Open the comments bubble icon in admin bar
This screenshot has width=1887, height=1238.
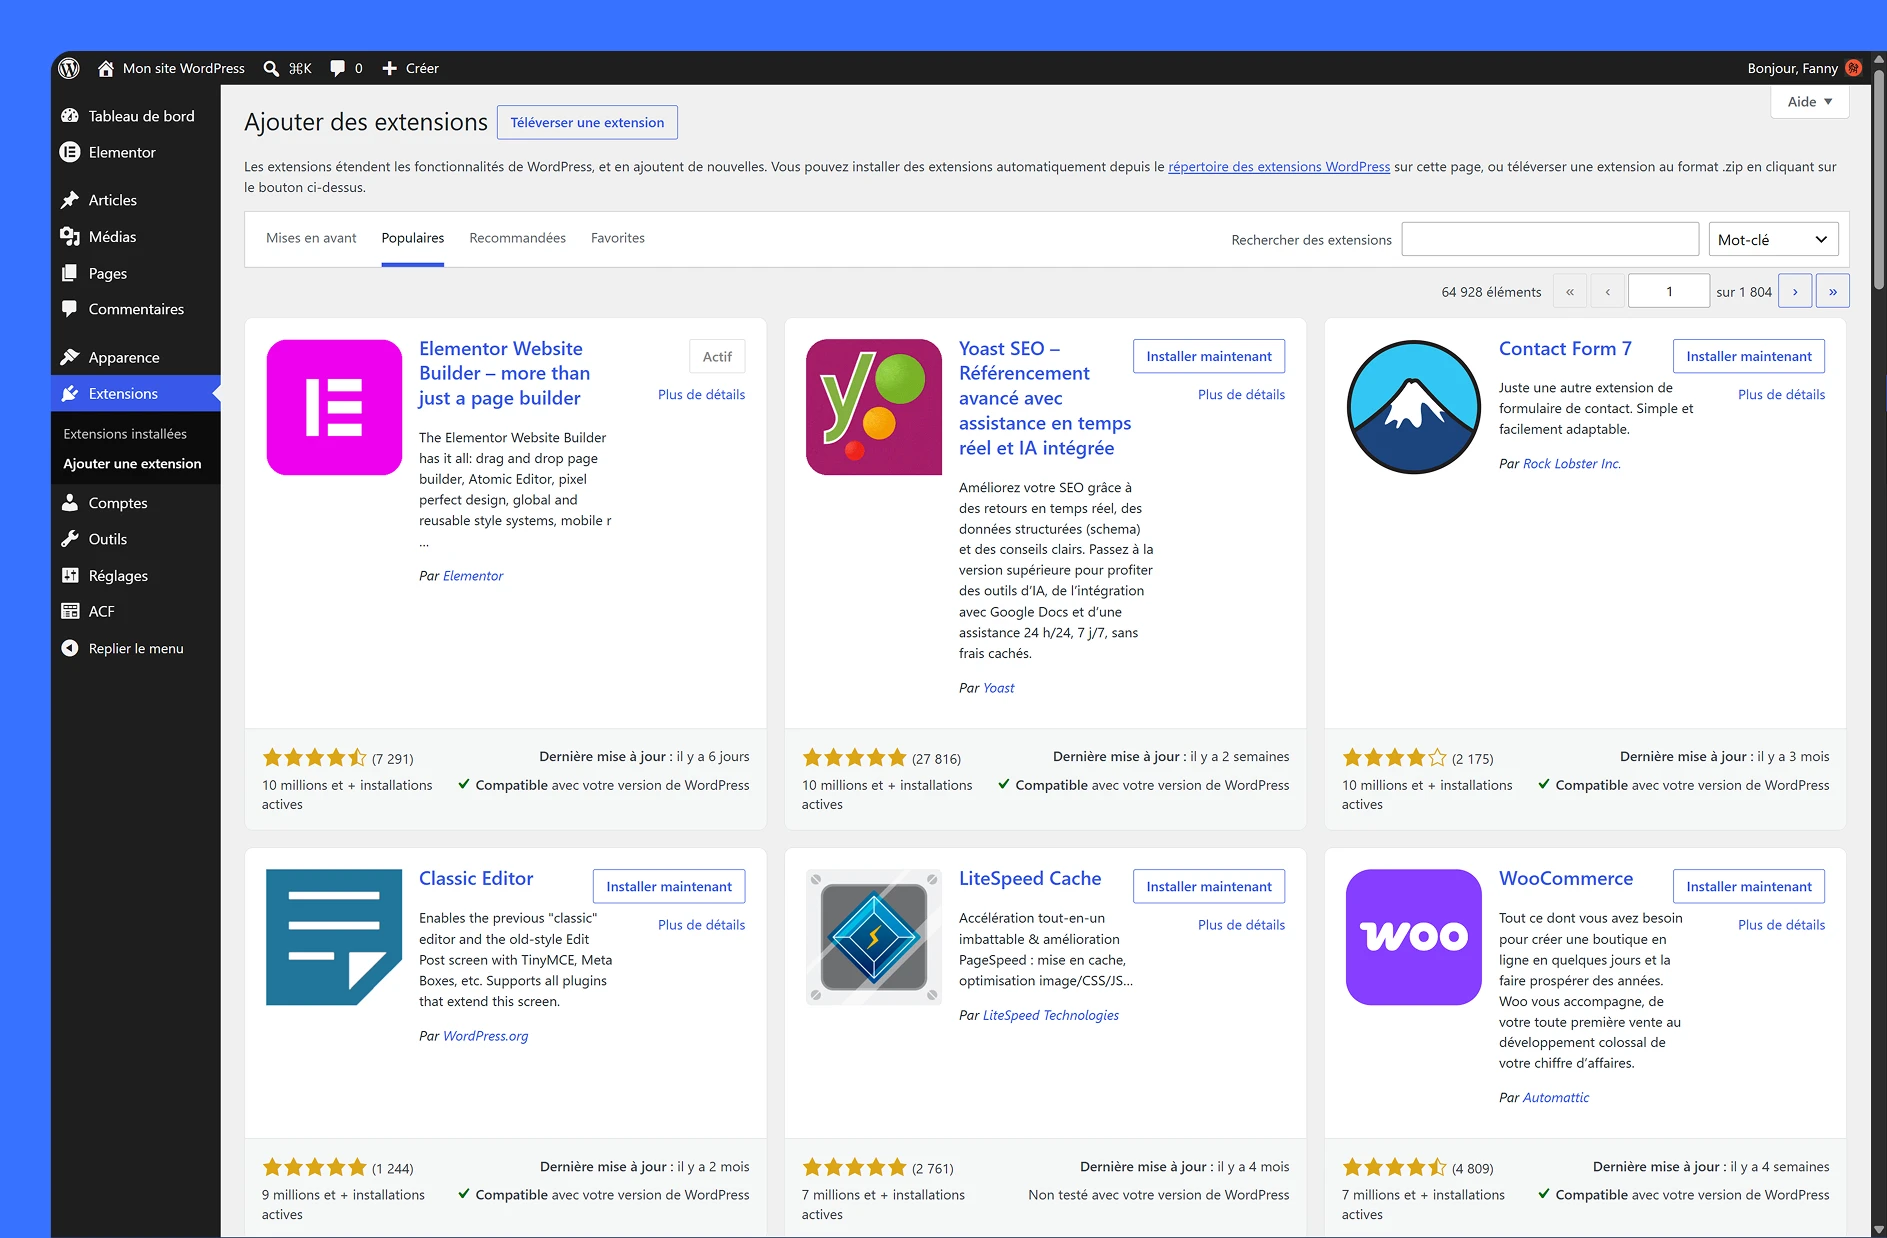coord(338,68)
